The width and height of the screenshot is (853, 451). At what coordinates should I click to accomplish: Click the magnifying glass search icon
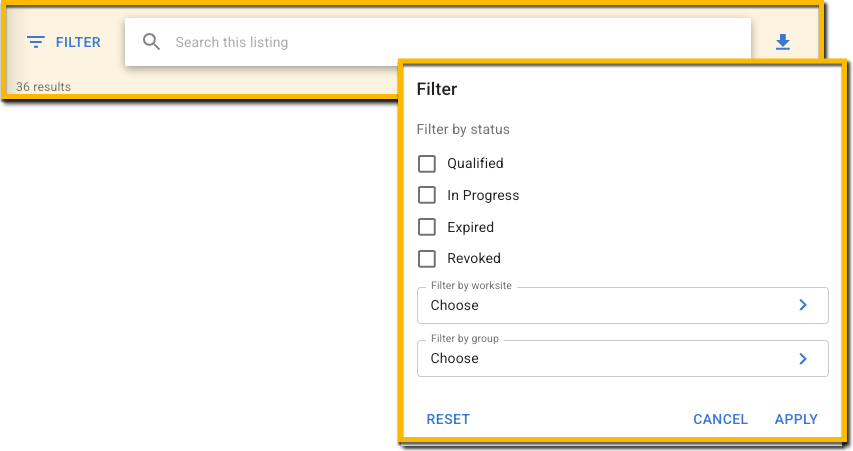152,42
